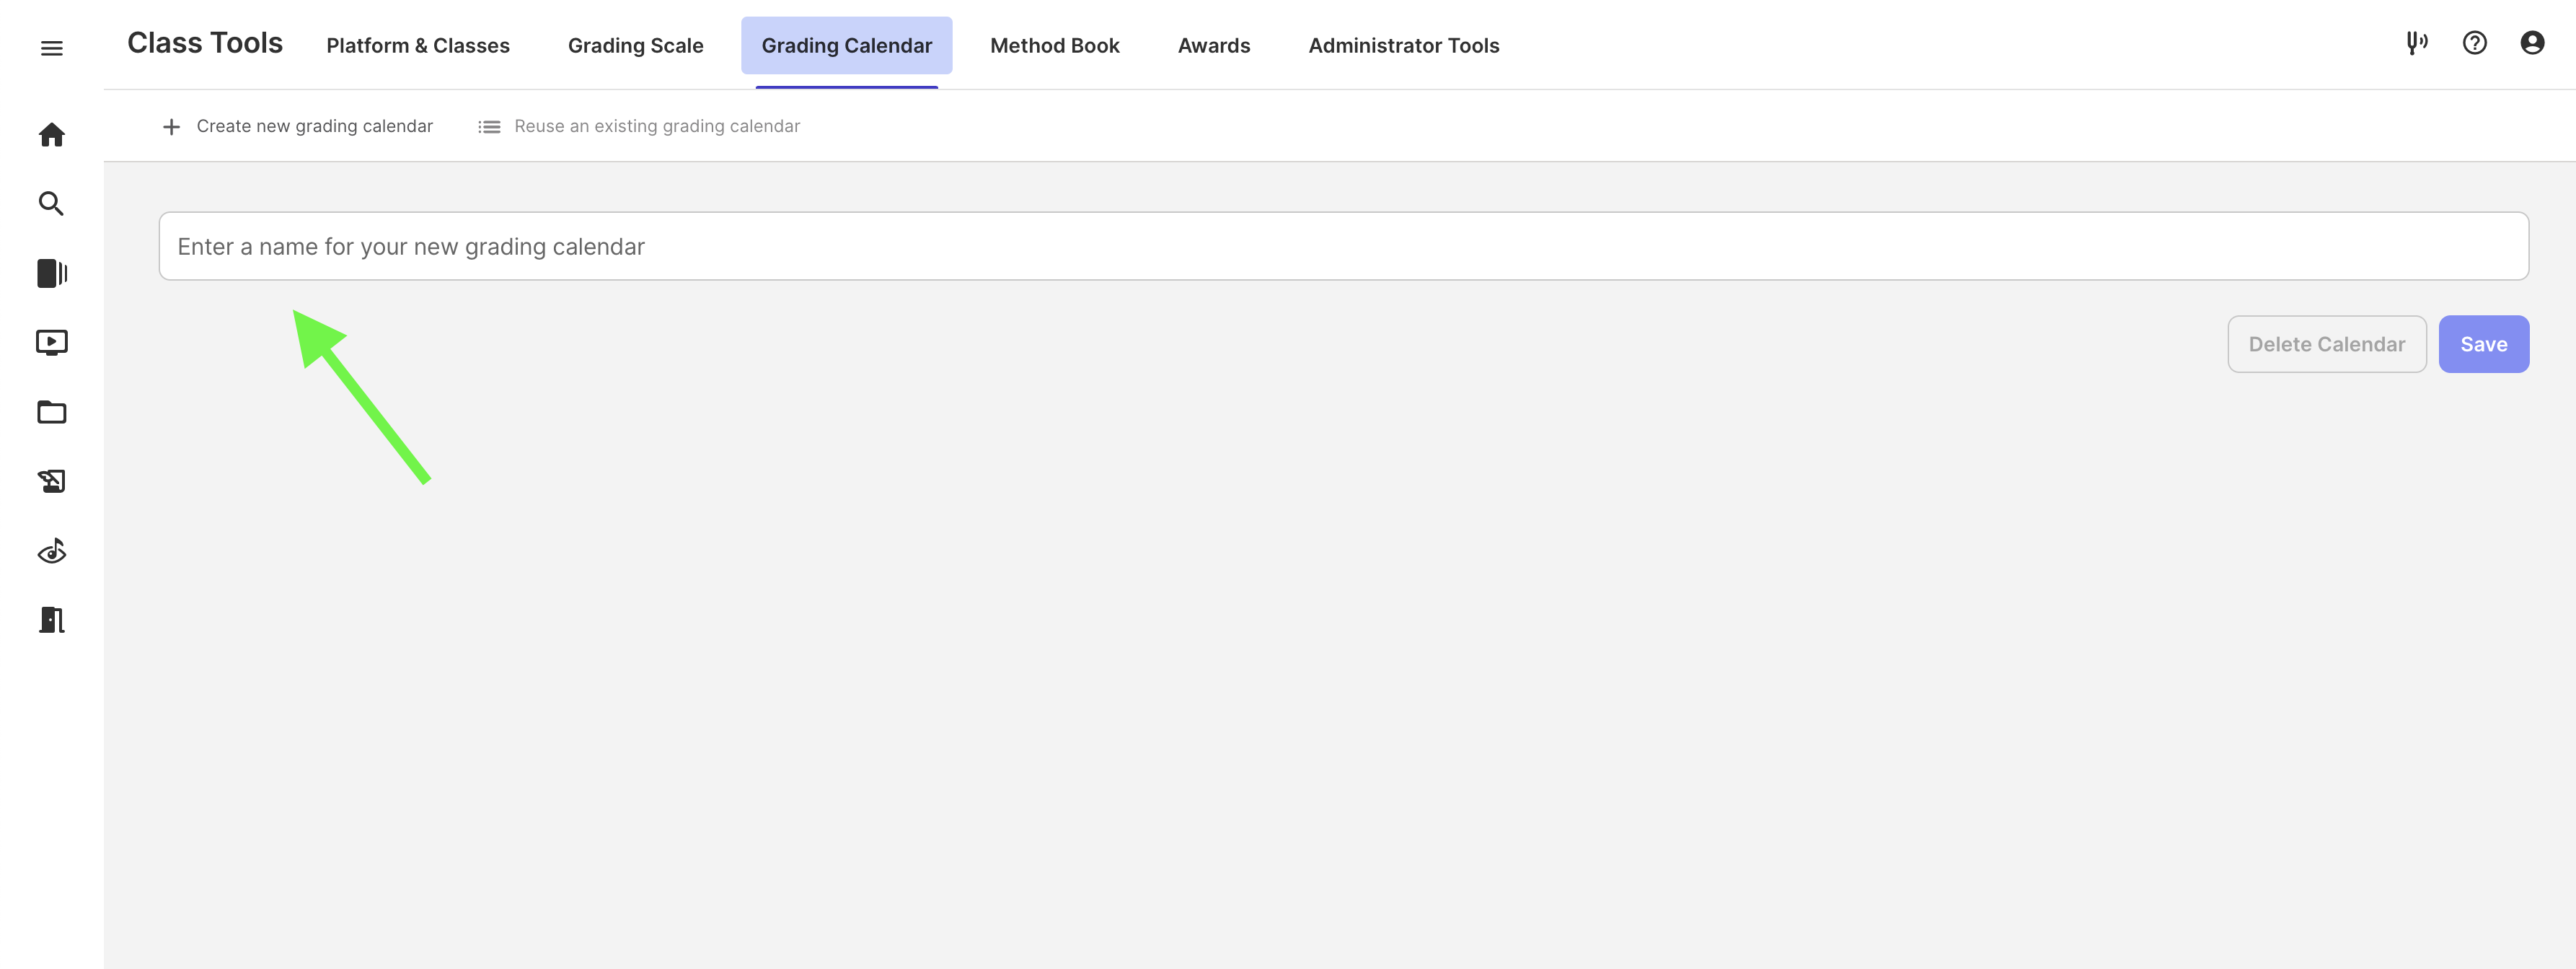
Task: Click the sight-reading eye-note icon
Action: [x=52, y=551]
